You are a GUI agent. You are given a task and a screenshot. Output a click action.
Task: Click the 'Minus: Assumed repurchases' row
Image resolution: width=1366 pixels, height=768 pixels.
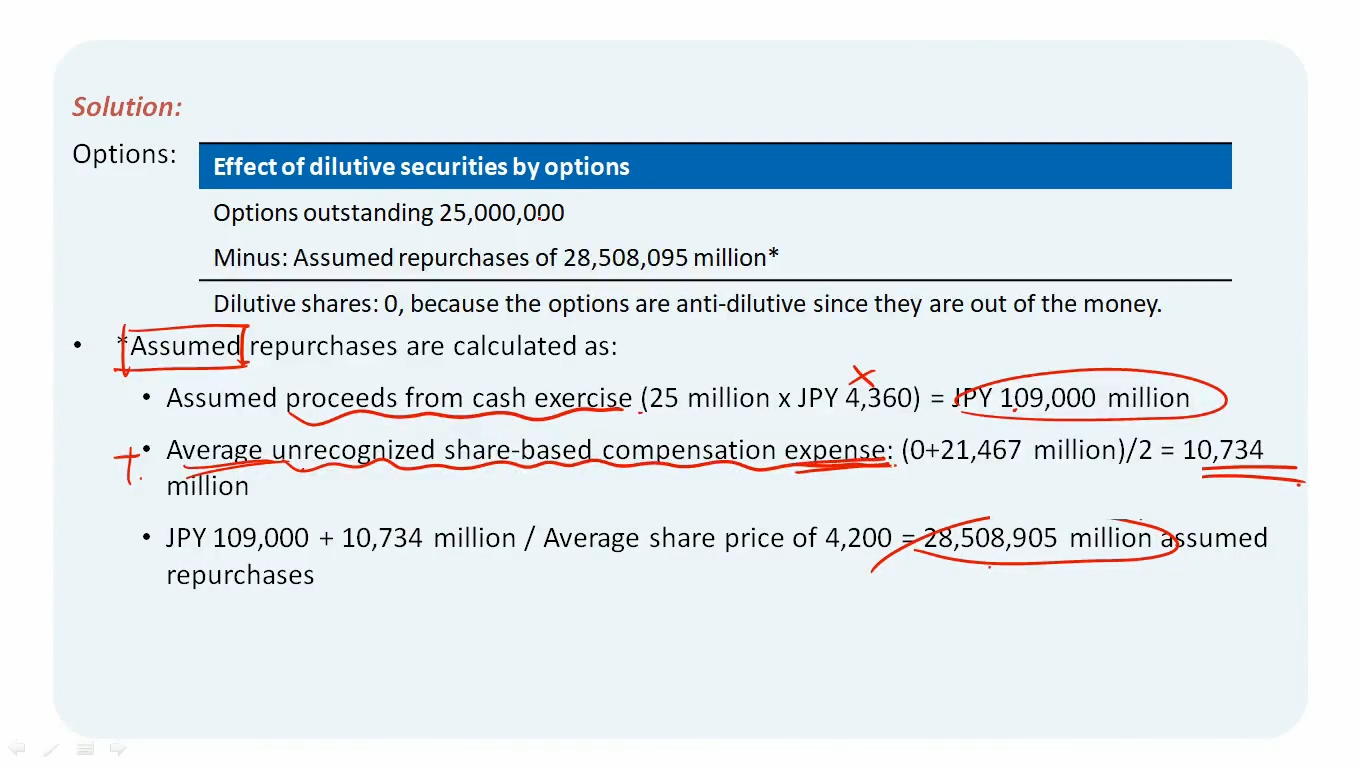click(715, 257)
